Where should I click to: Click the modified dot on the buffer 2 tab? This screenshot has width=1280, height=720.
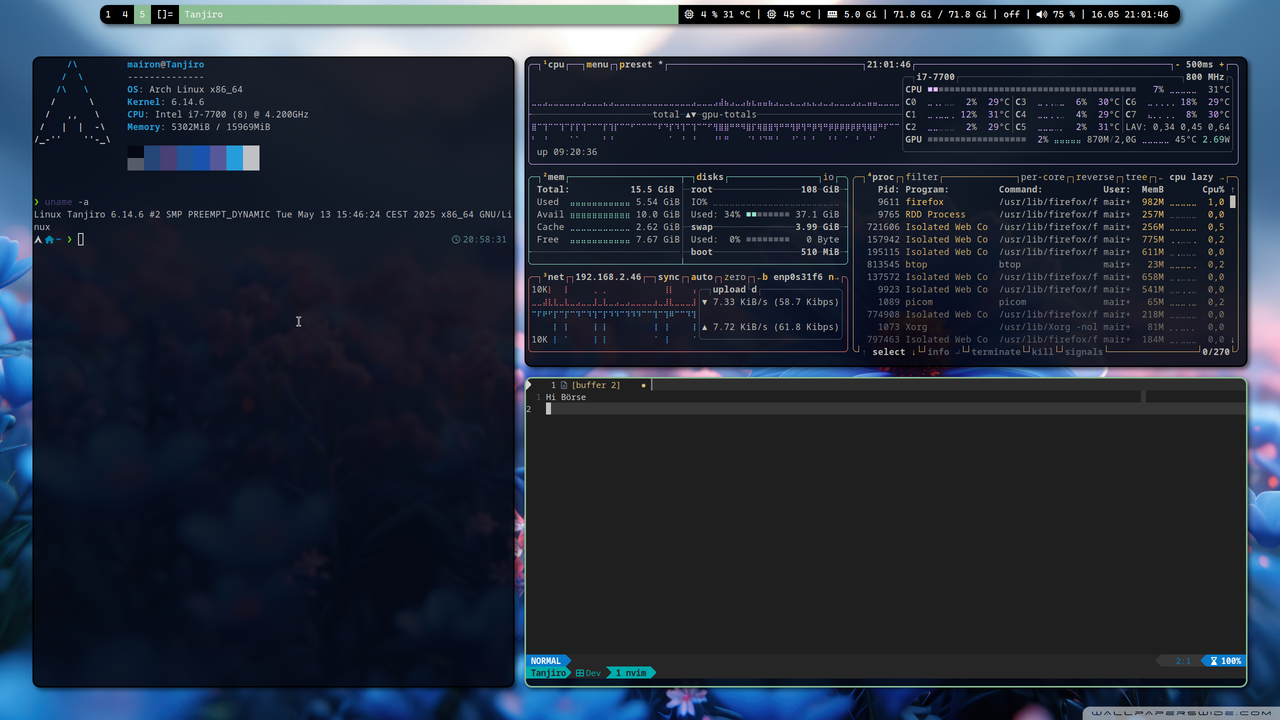click(x=643, y=385)
